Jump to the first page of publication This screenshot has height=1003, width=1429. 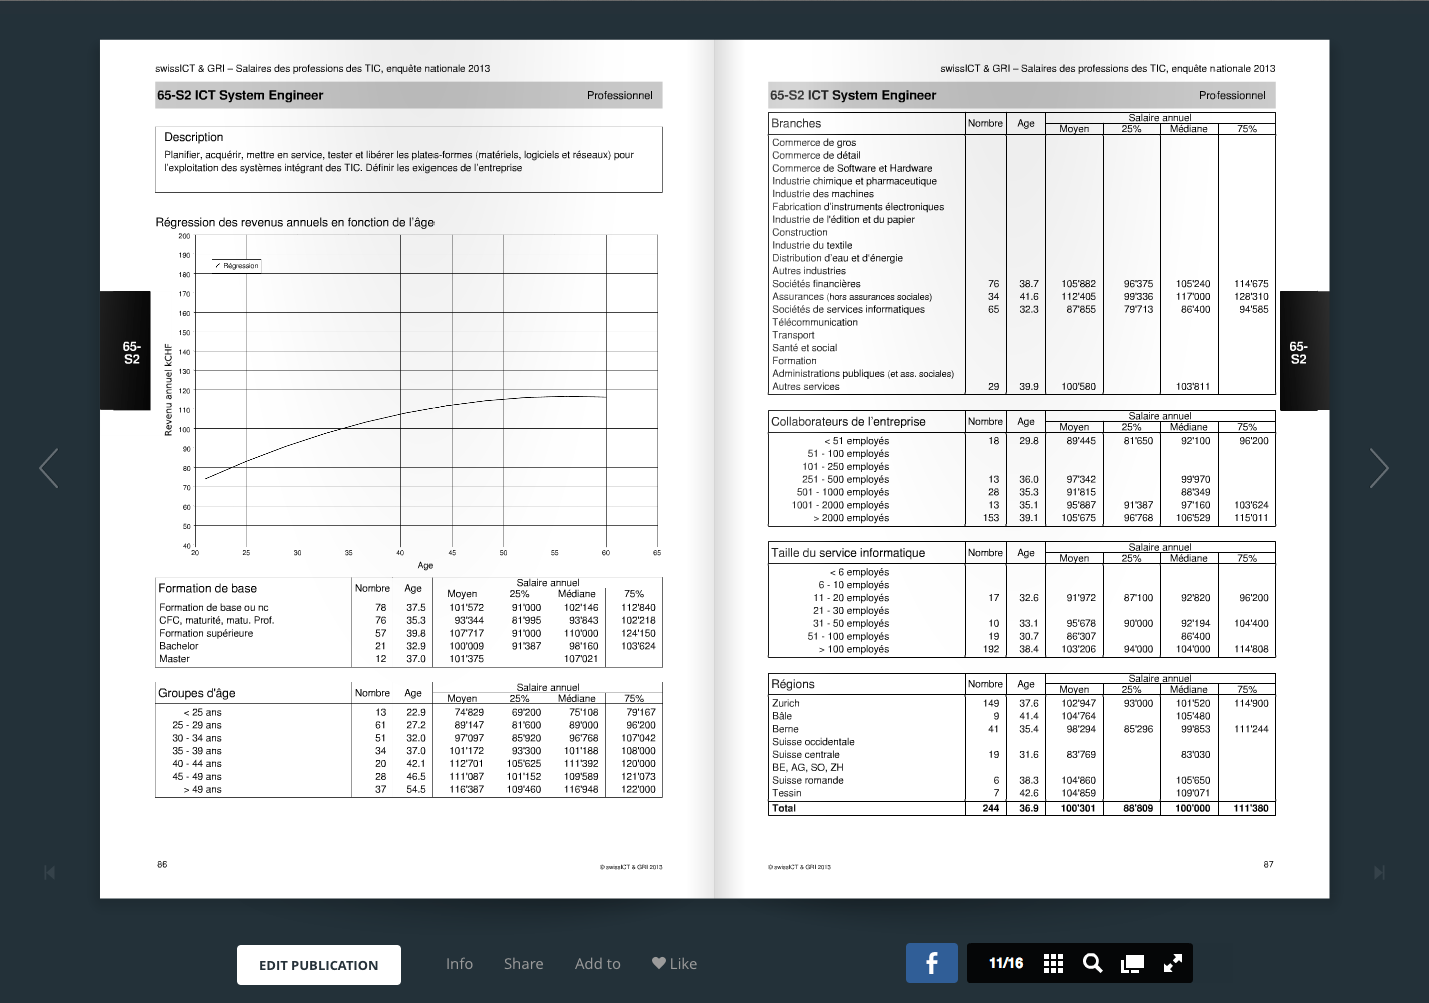point(49,873)
